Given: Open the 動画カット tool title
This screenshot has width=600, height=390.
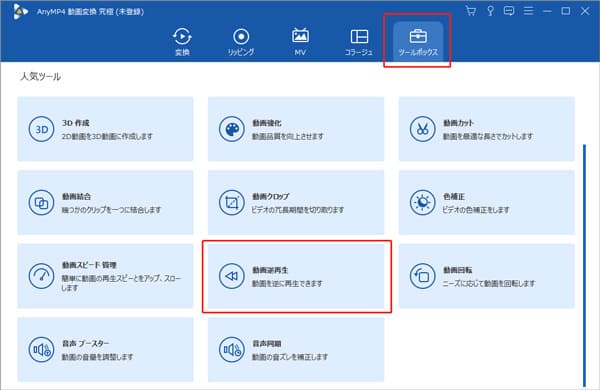Looking at the screenshot, I should click(x=458, y=123).
